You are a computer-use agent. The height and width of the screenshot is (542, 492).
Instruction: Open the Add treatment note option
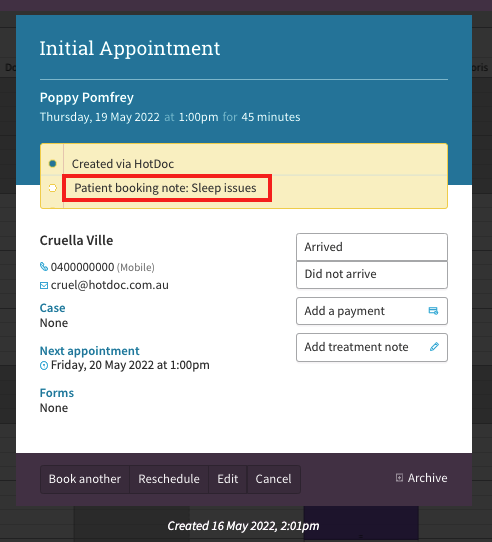(x=372, y=347)
